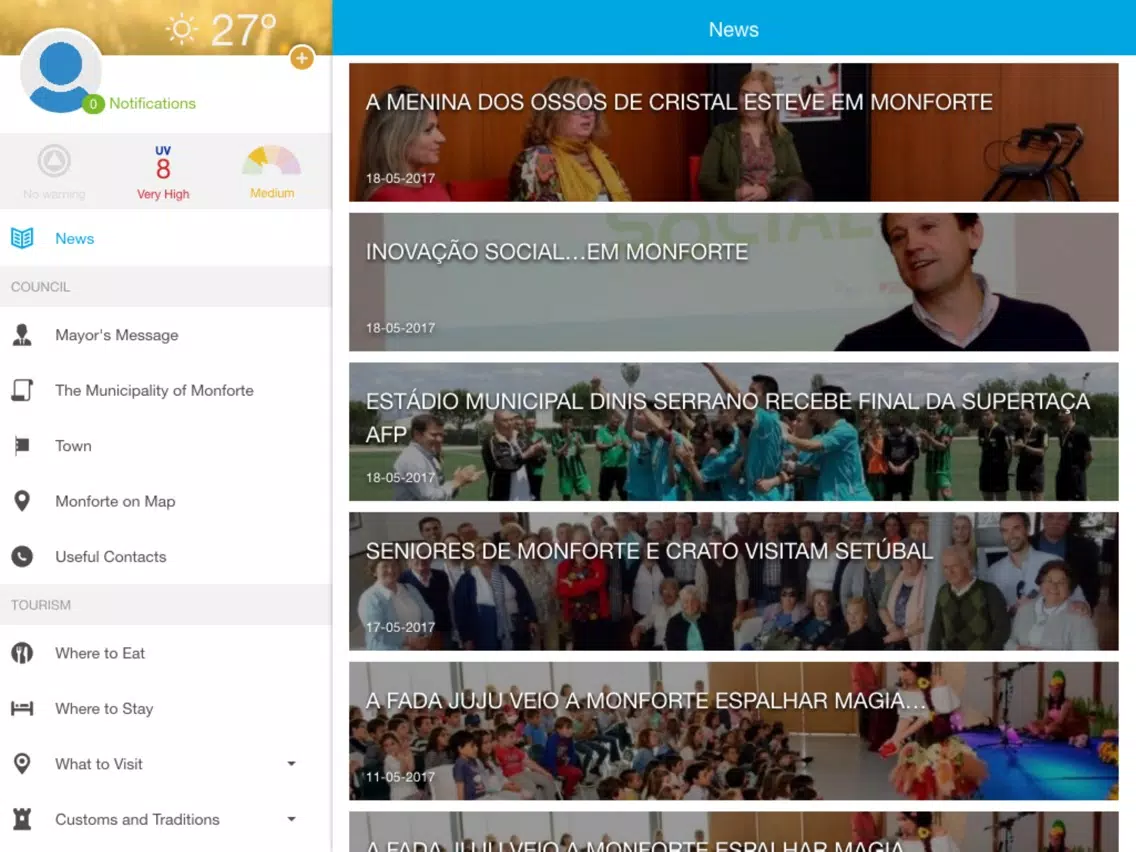Go to Where to Stay
The image size is (1136, 852).
166,709
